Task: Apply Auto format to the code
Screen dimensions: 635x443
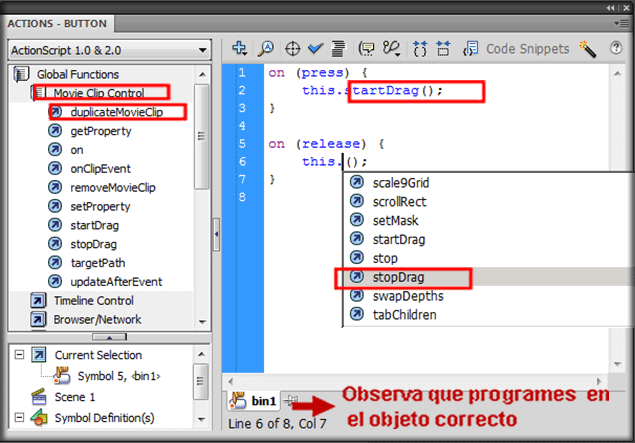Action: pos(338,48)
